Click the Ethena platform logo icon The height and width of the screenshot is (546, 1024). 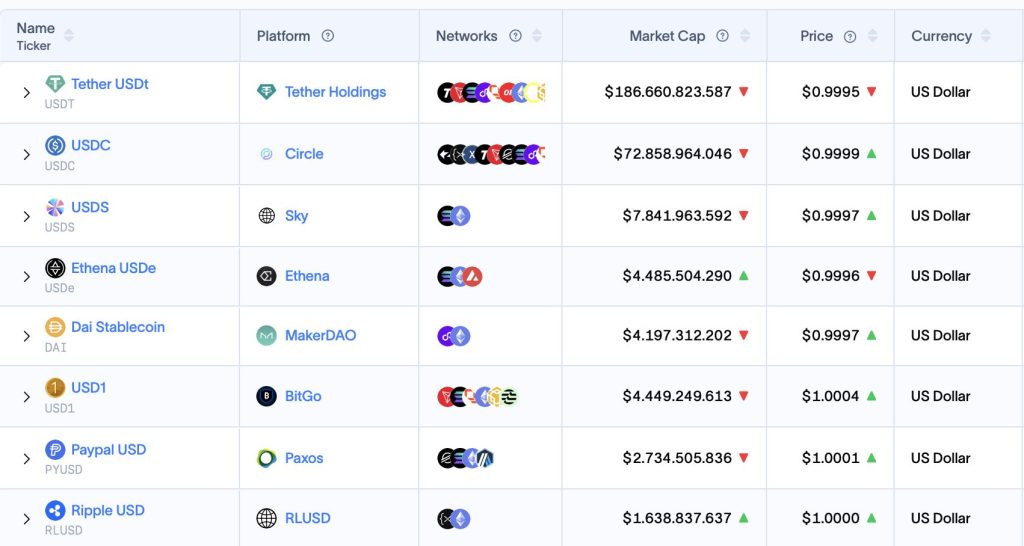click(266, 276)
